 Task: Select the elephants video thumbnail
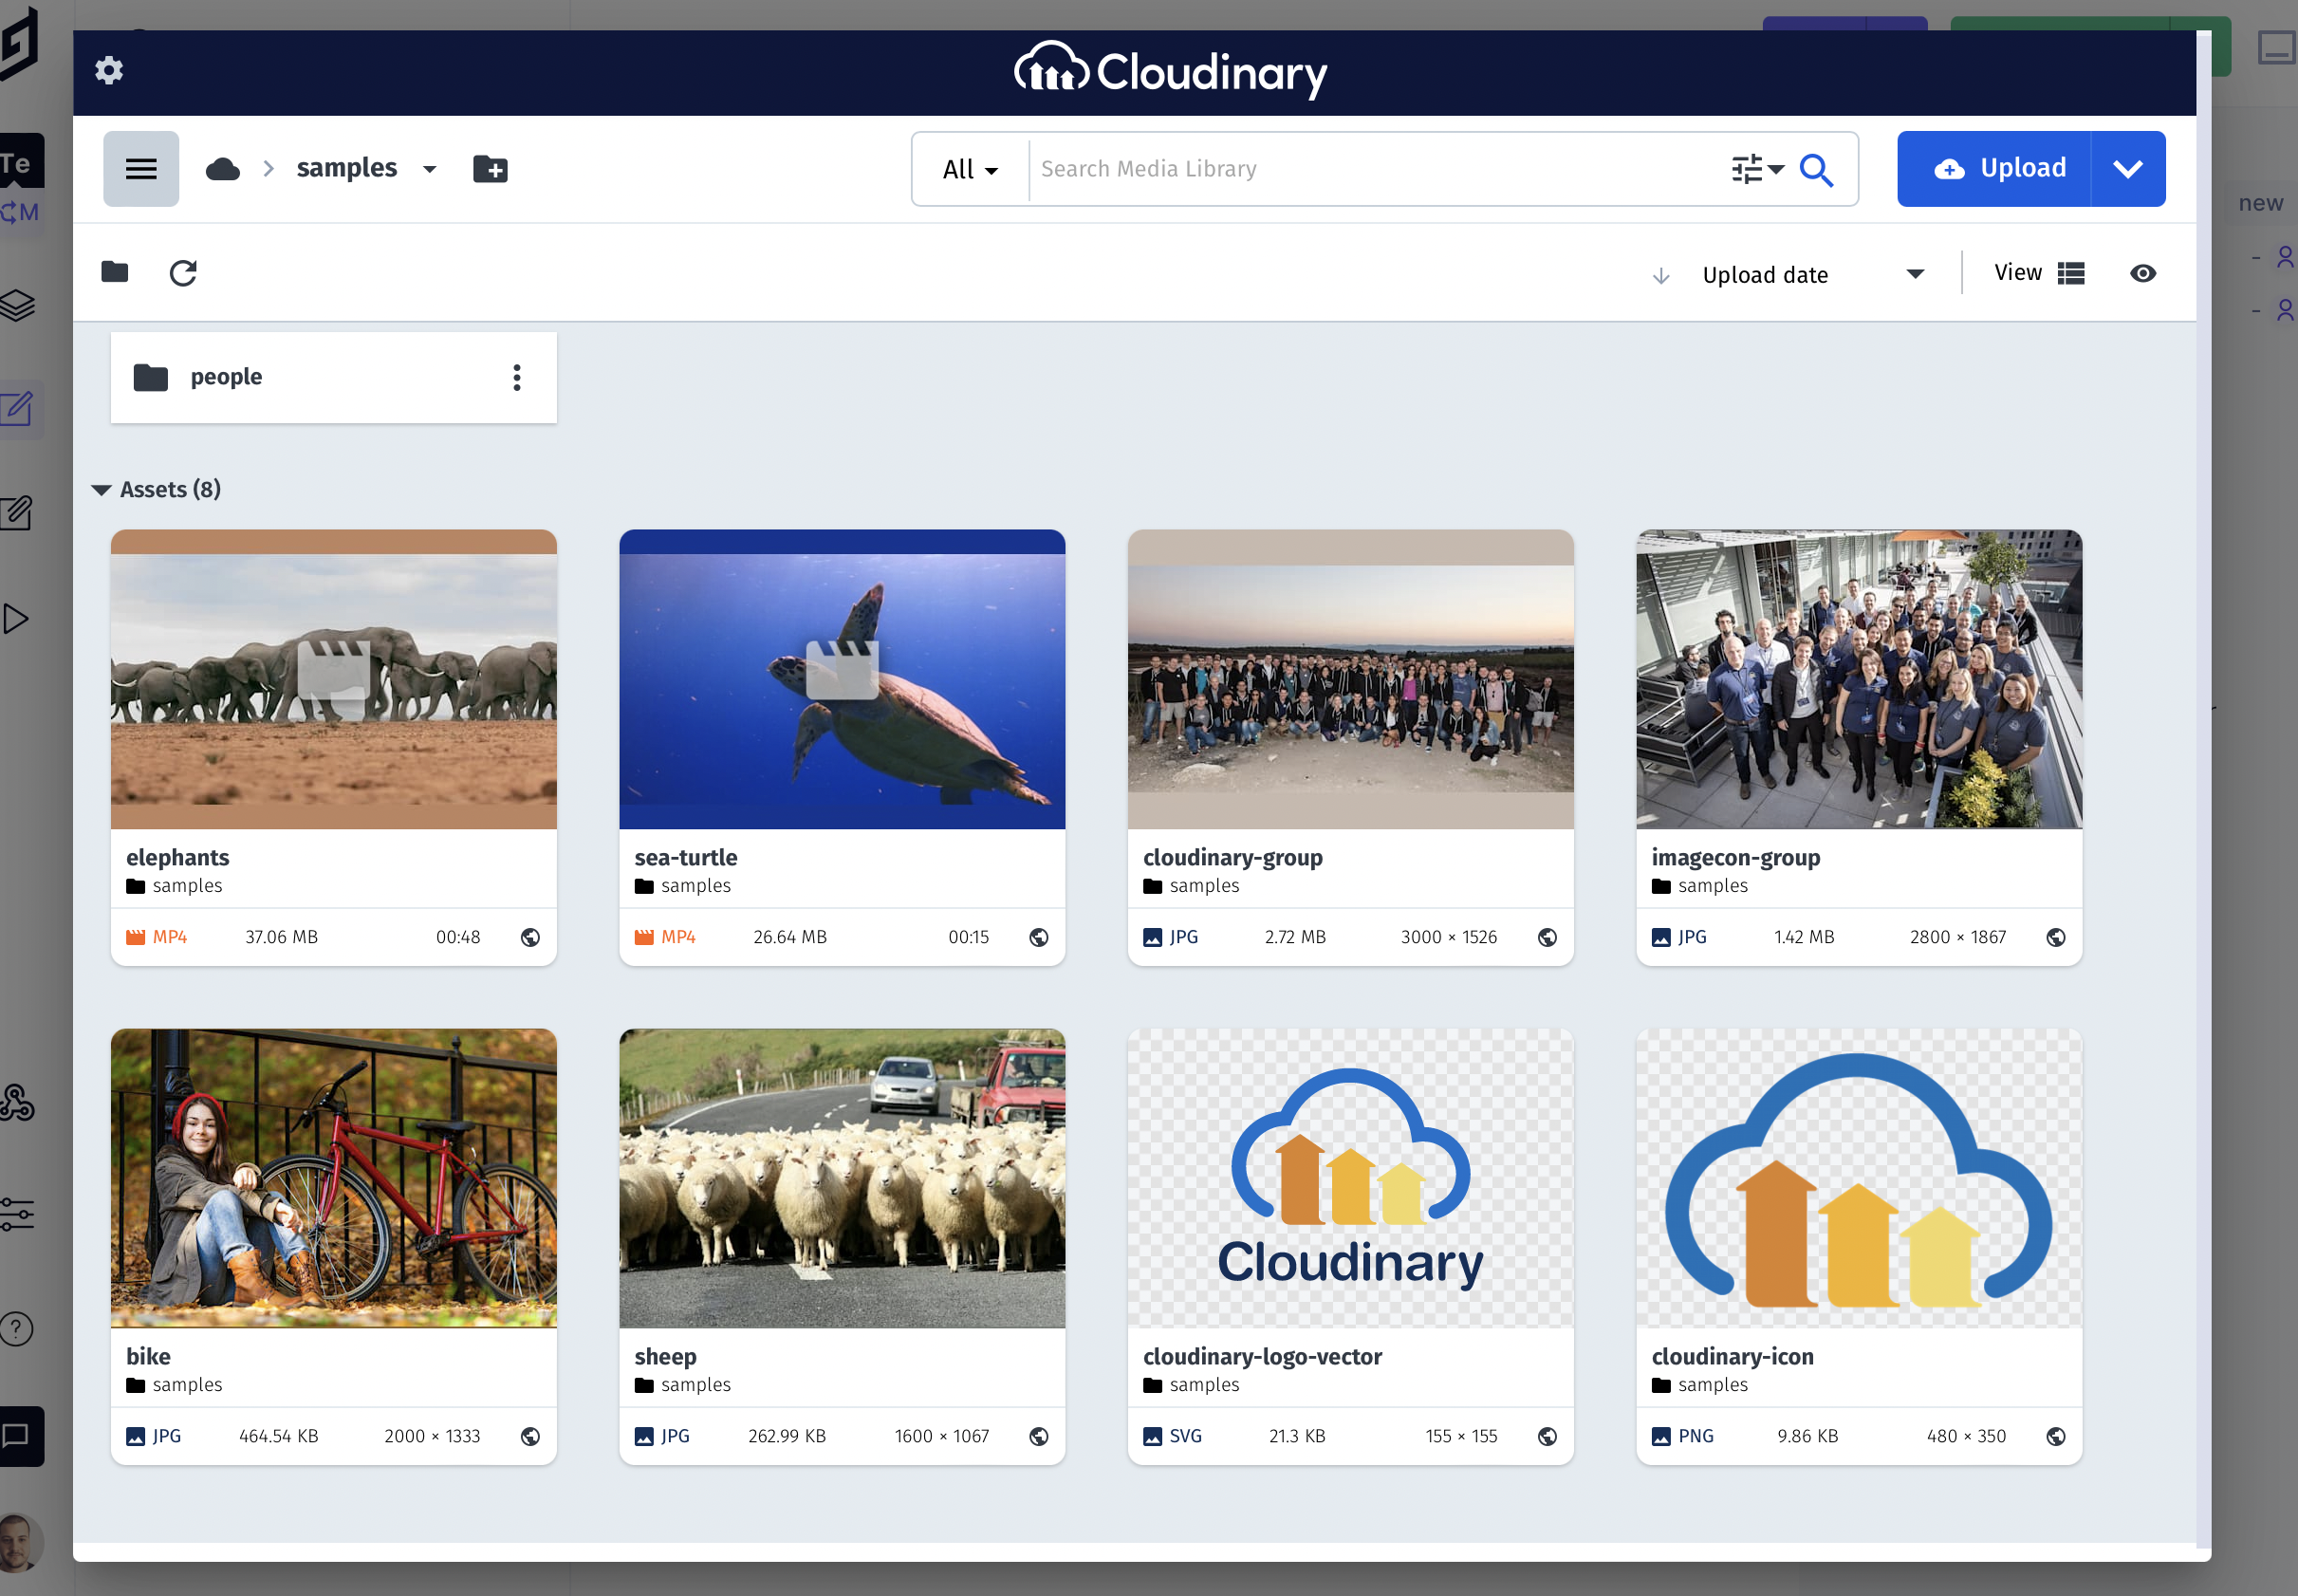click(x=334, y=679)
